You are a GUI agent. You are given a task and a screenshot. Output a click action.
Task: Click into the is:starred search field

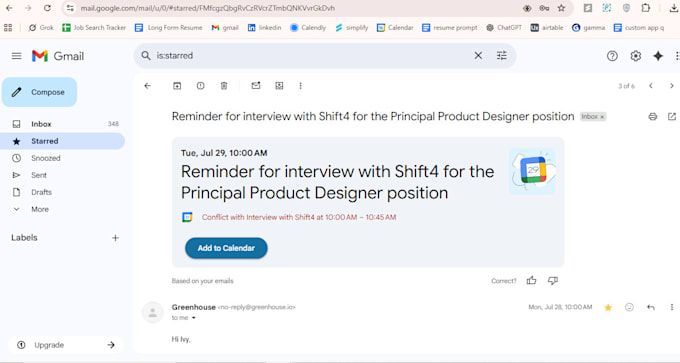point(312,56)
